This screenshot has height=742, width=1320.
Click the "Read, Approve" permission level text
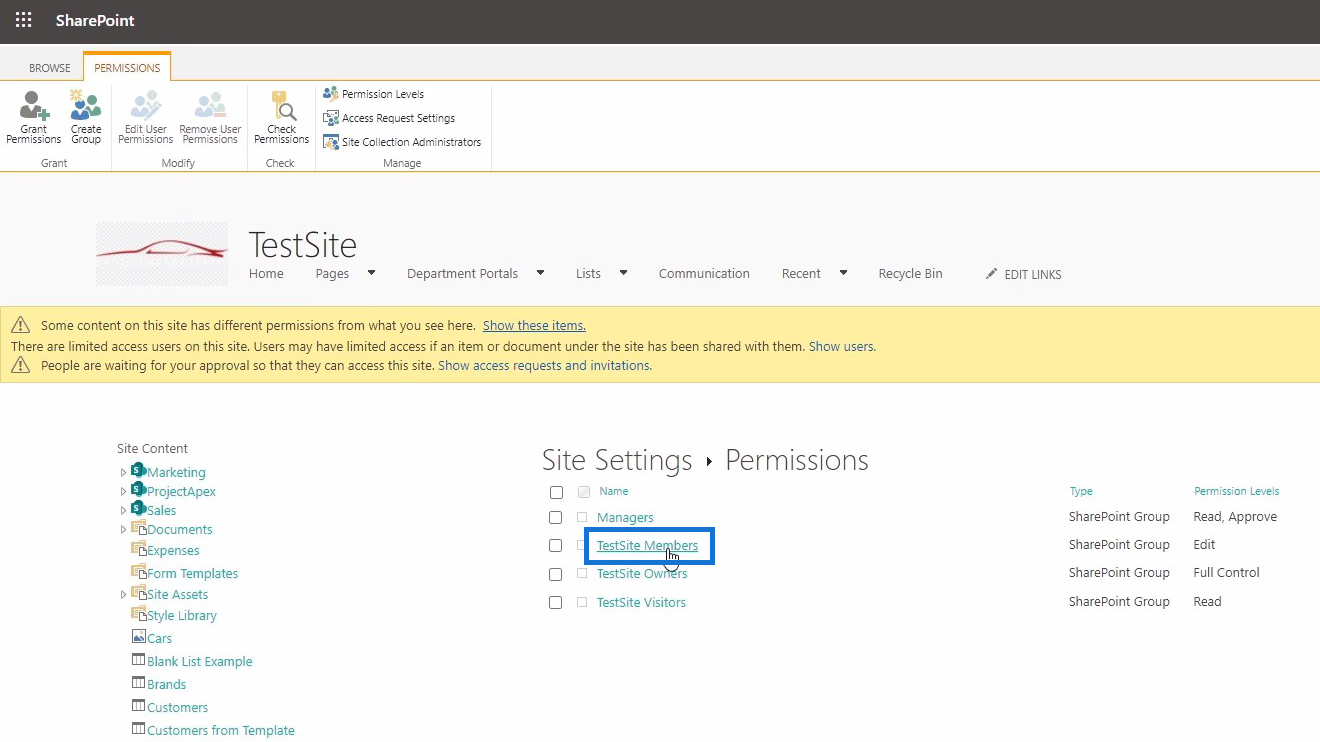pos(1235,517)
